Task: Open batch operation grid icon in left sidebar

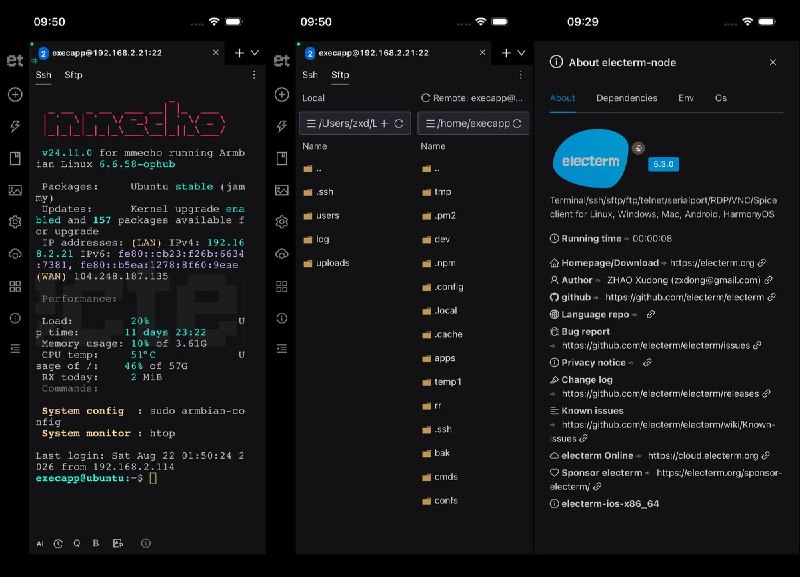Action: pyautogui.click(x=15, y=286)
